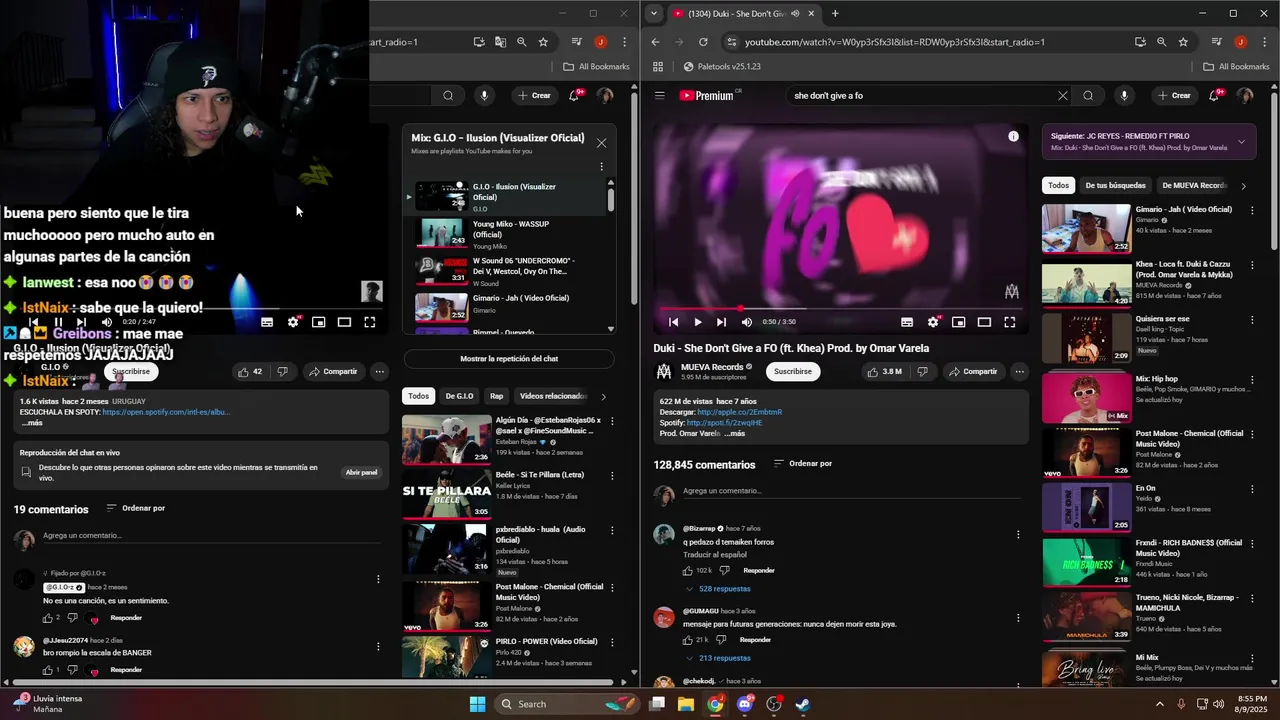Image resolution: width=1280 pixels, height=720 pixels.
Task: Open more actions menu under Duki video
Action: point(1019,371)
